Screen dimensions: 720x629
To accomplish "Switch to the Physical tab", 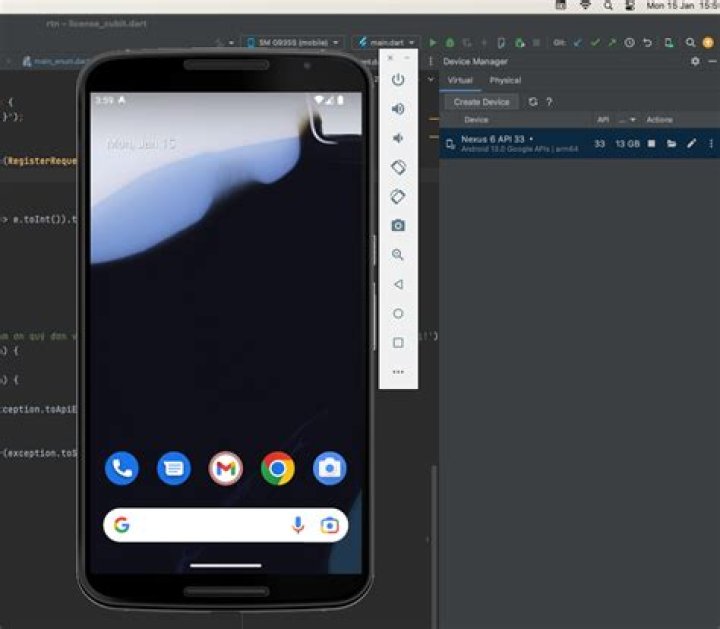I will [x=505, y=80].
